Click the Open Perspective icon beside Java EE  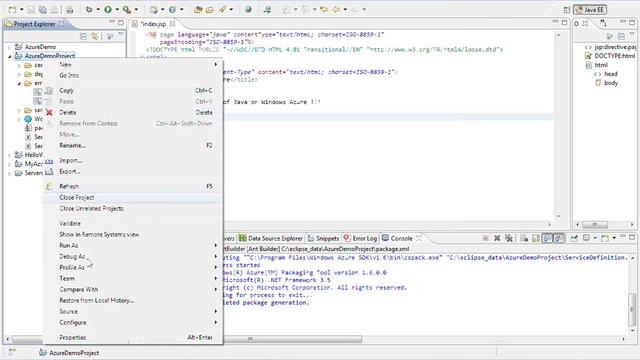[567, 9]
